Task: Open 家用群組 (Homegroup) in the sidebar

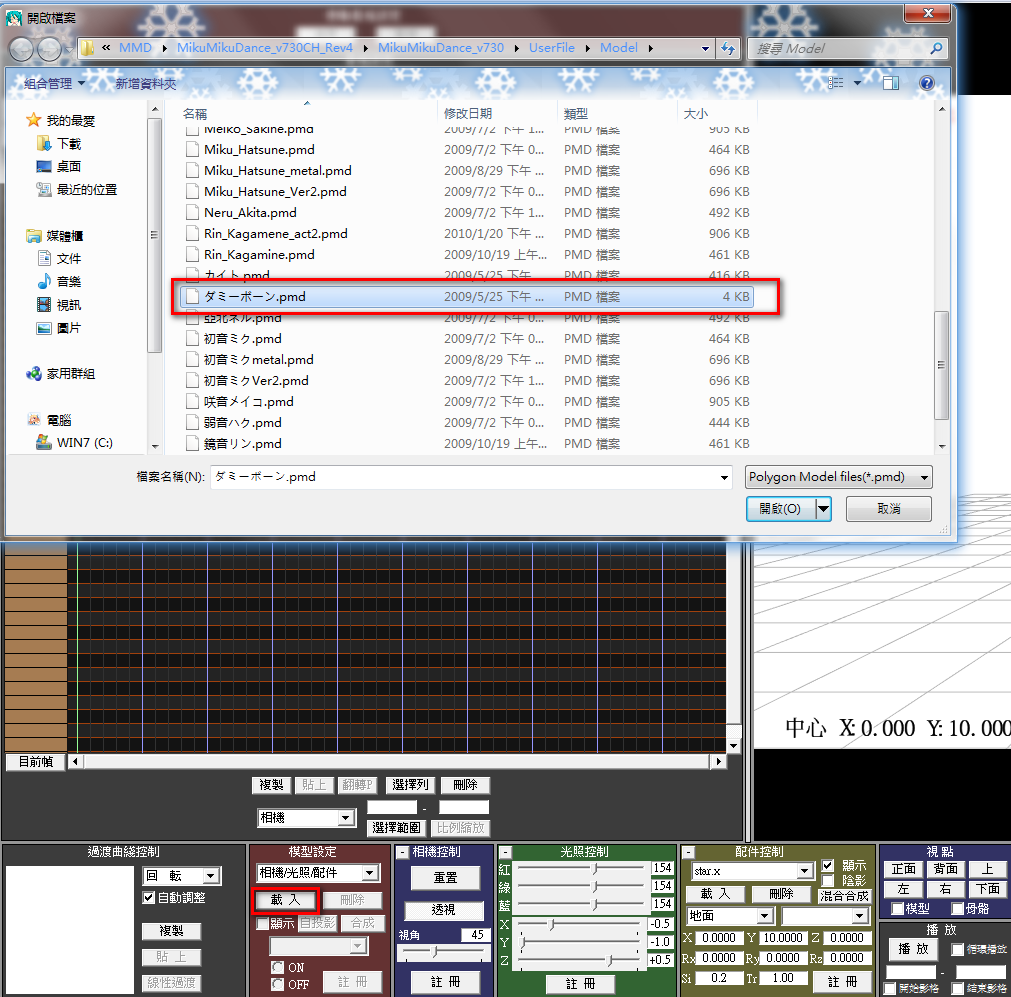Action: [x=61, y=374]
